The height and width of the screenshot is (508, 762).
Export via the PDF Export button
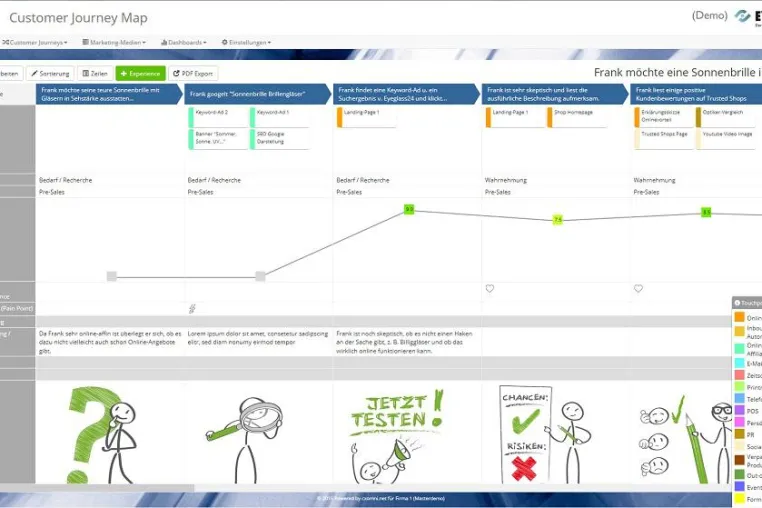193,73
